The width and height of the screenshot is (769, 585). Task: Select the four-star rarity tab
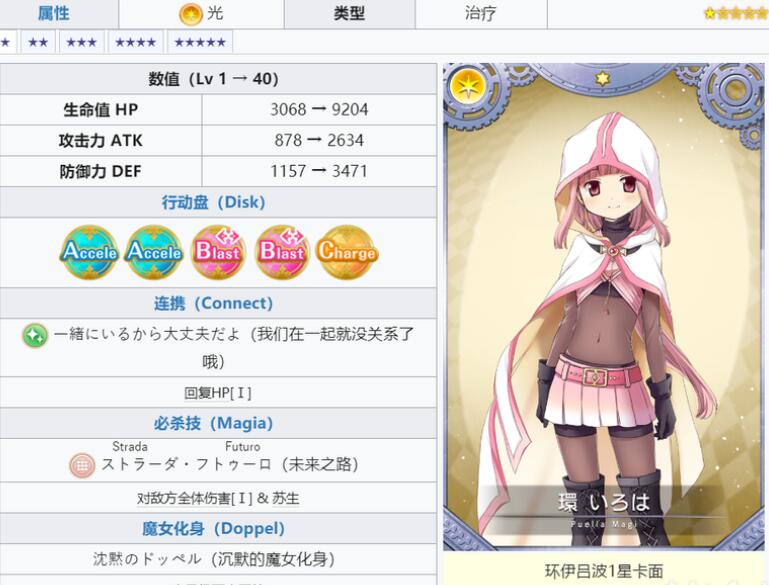[x=135, y=42]
